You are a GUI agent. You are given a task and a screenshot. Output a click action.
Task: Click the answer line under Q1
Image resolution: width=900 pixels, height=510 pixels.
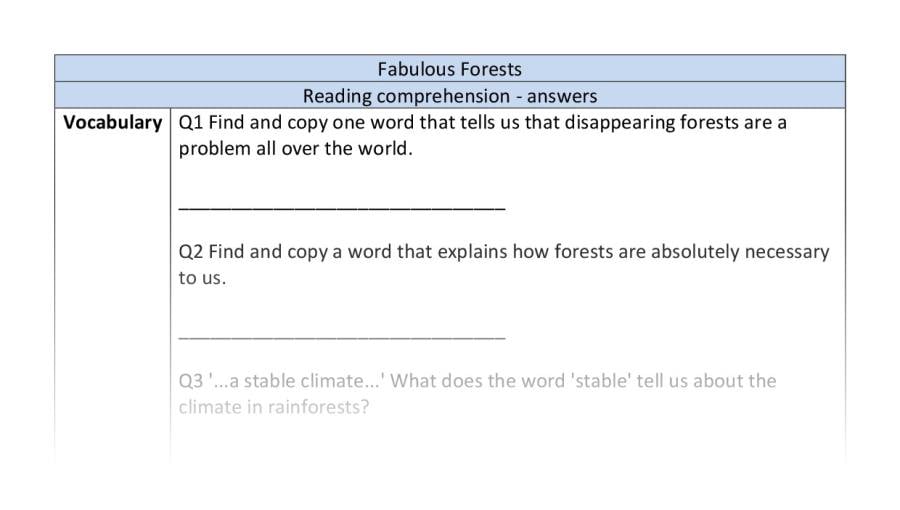[x=342, y=209]
